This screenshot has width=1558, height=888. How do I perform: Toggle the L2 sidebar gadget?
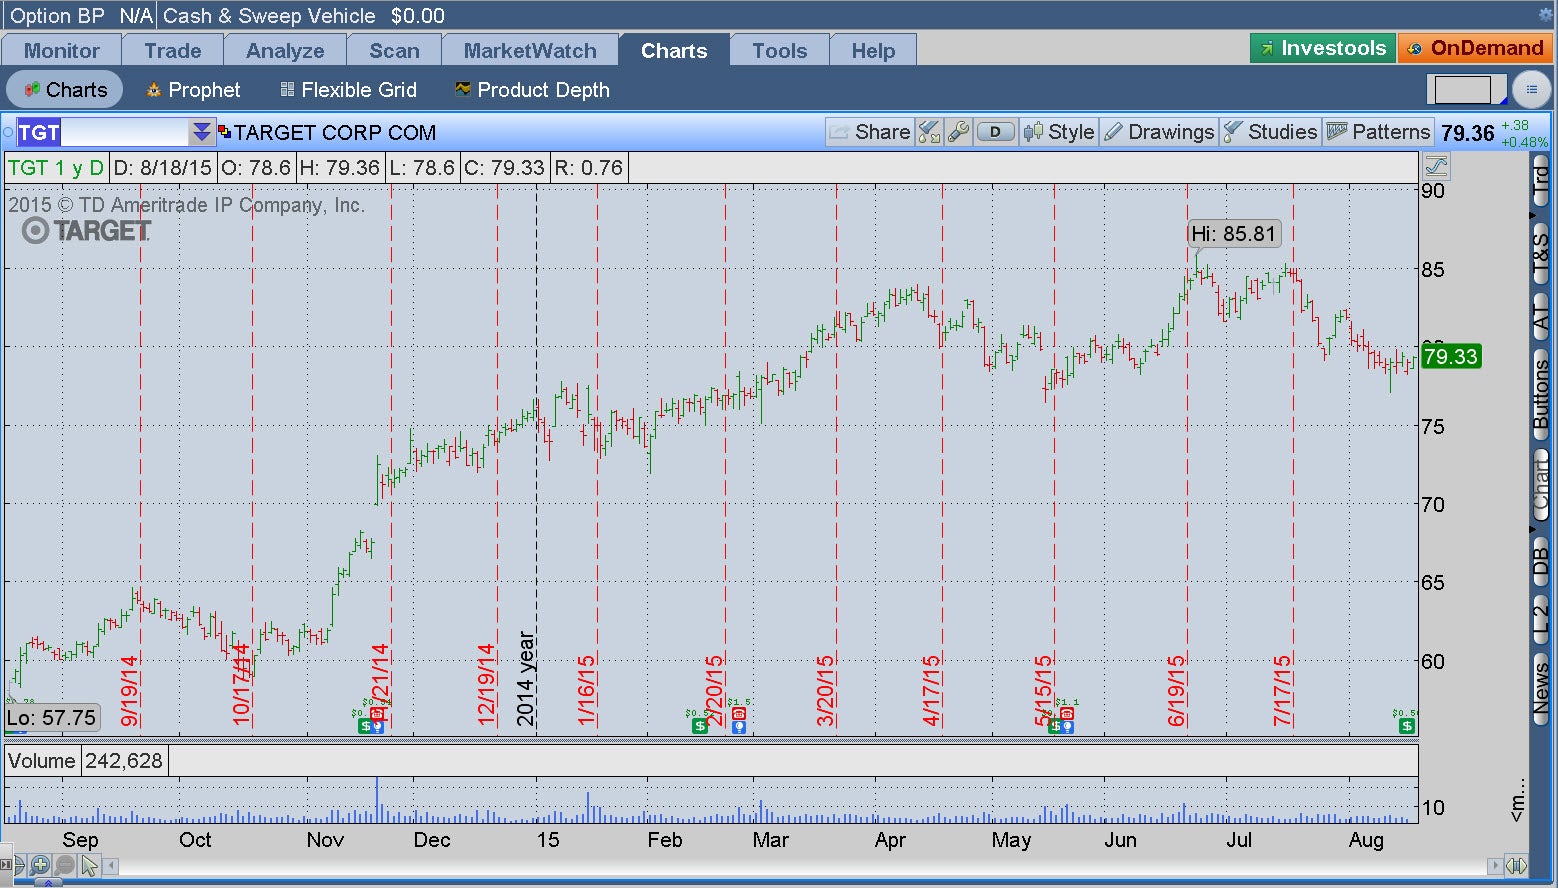(1541, 618)
